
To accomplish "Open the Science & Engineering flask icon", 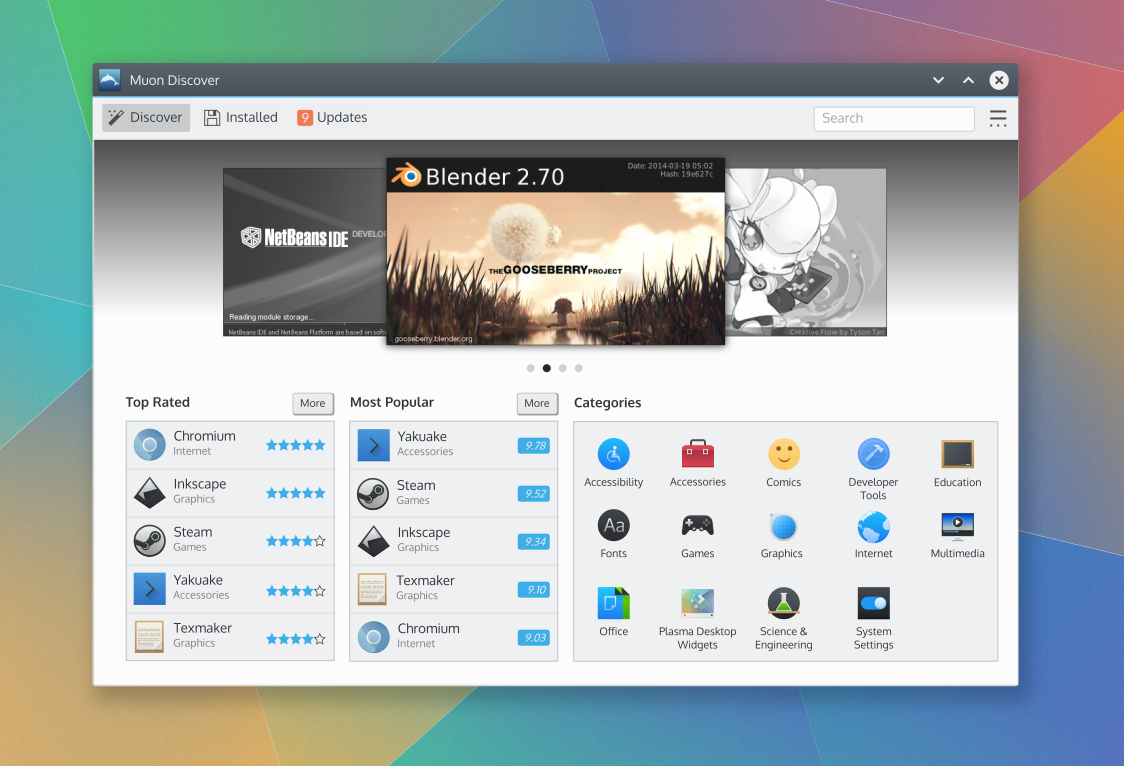I will click(783, 603).
